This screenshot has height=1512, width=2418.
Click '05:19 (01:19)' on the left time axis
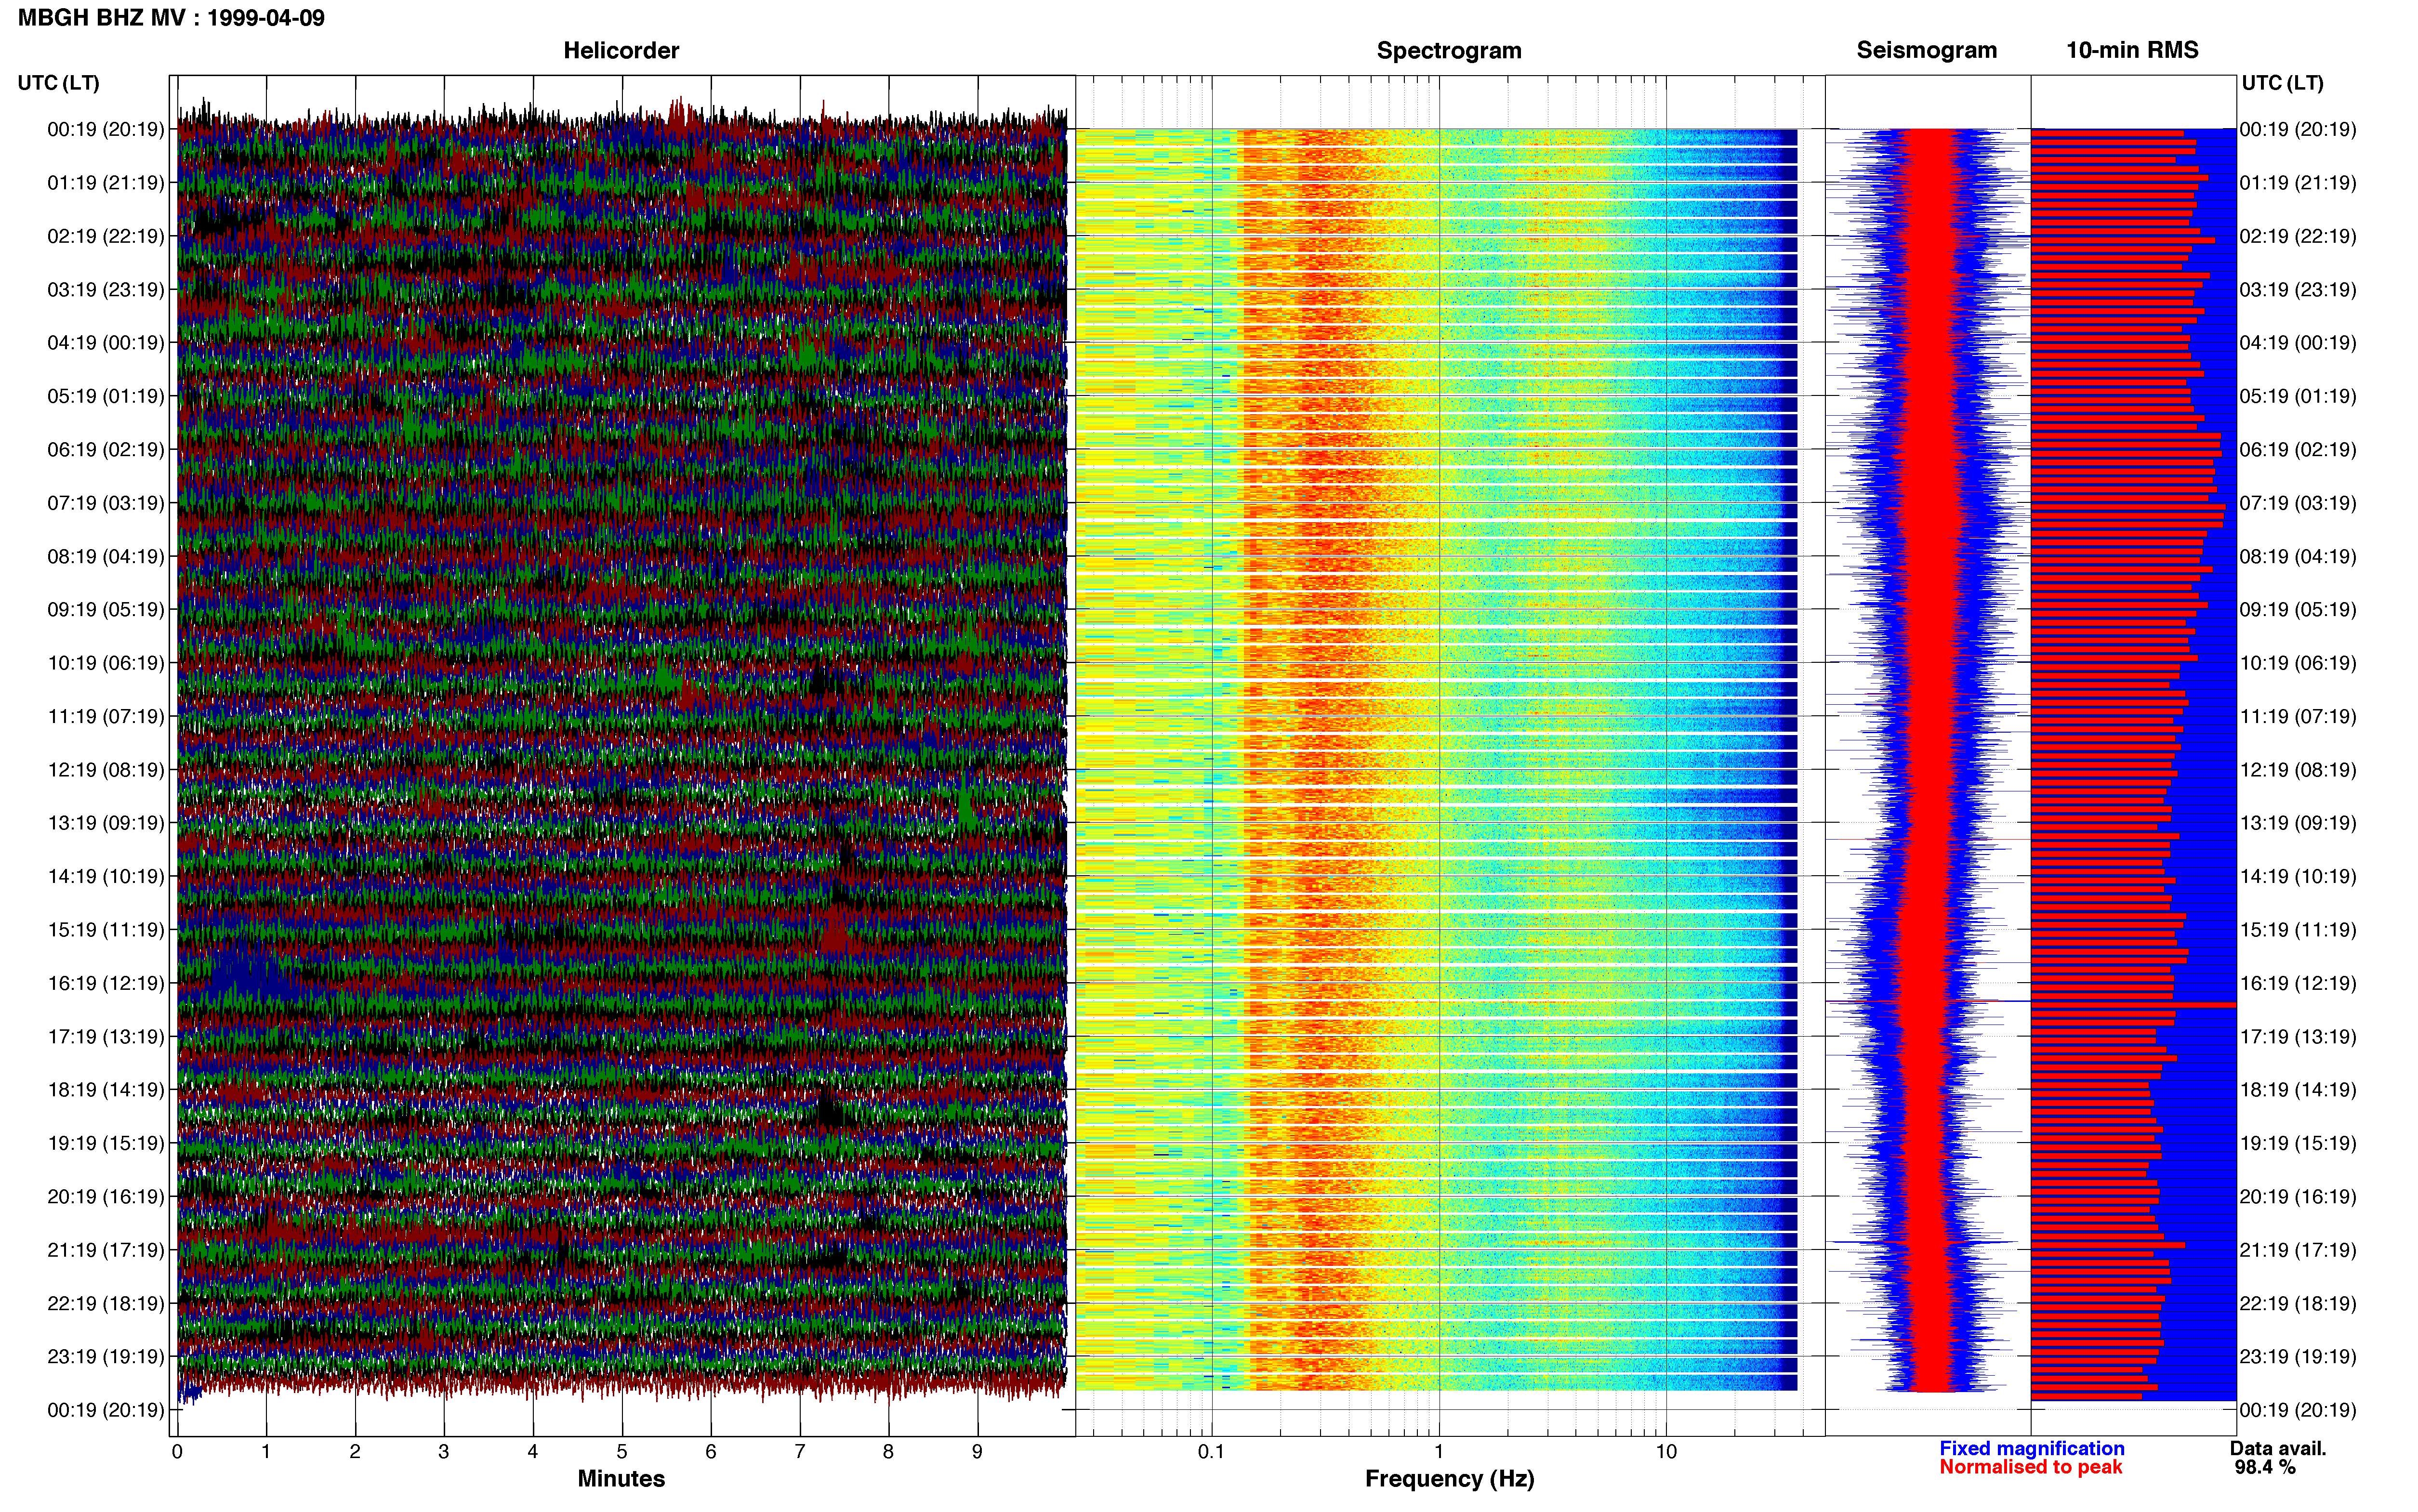pyautogui.click(x=106, y=396)
